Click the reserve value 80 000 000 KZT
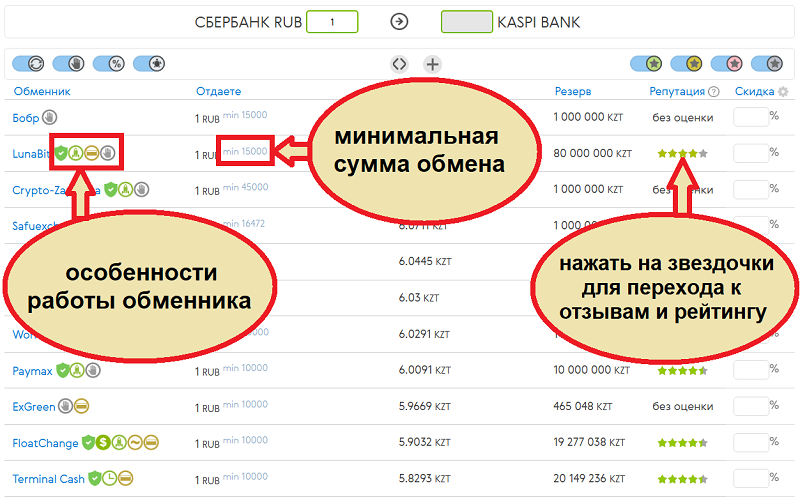This screenshot has width=800, height=504. (593, 153)
